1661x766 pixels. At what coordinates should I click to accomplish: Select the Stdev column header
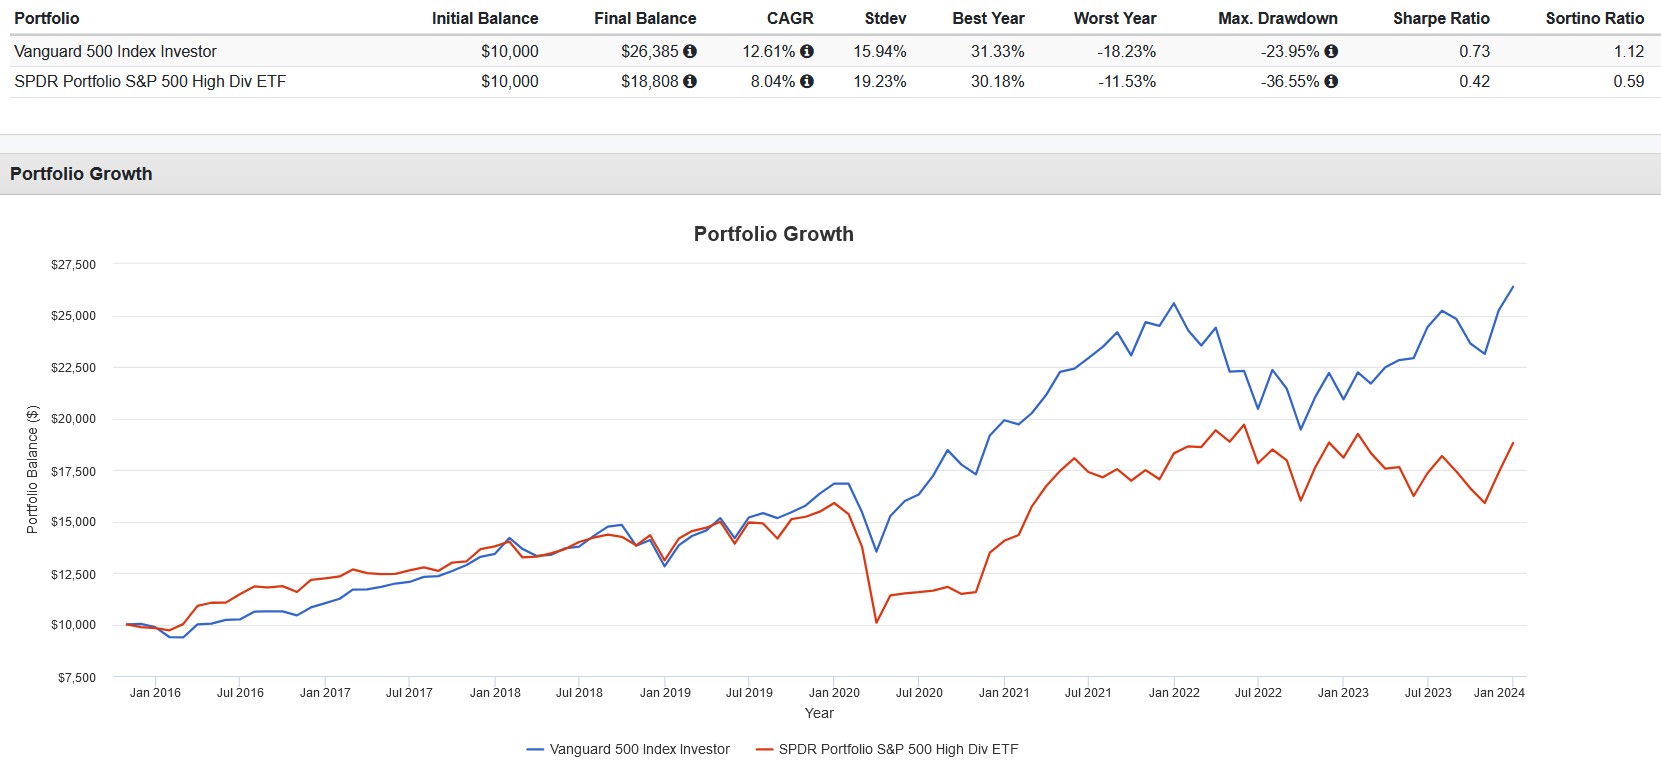tap(885, 18)
